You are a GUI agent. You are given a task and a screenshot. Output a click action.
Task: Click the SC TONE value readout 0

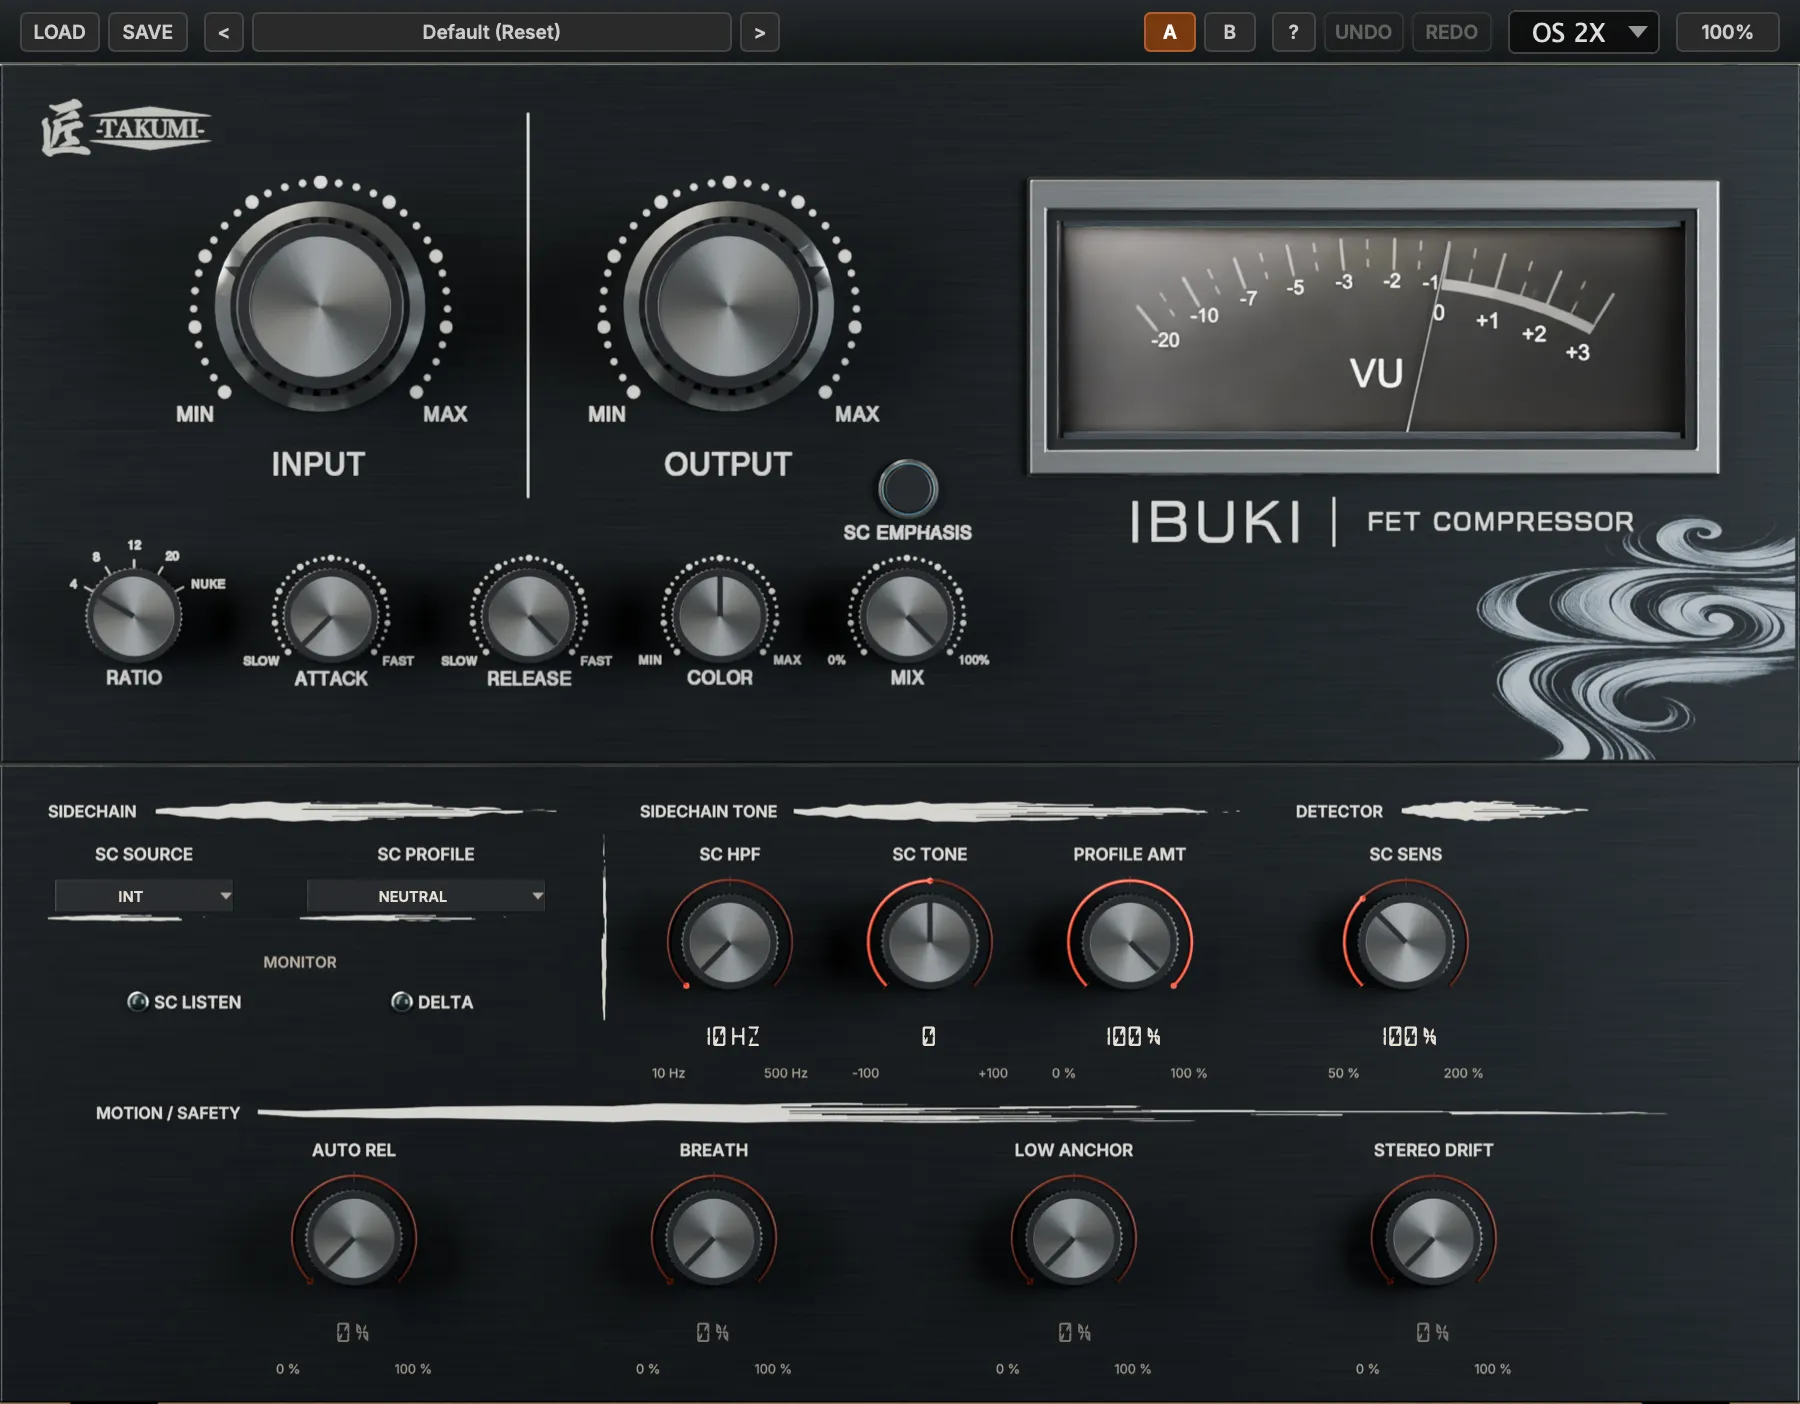(x=929, y=1036)
